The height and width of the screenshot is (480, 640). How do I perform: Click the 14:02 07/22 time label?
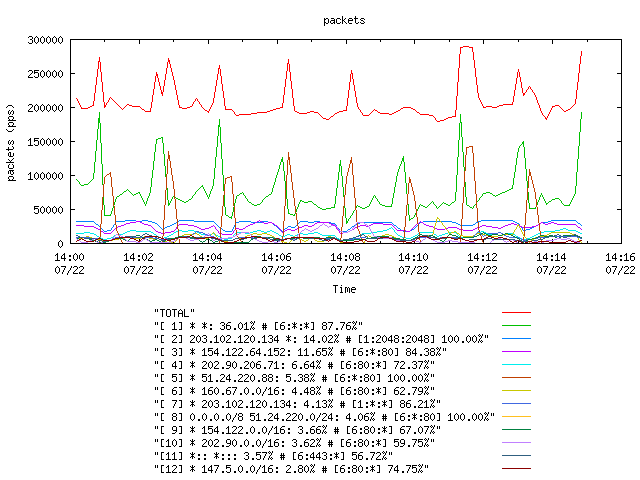click(x=138, y=264)
